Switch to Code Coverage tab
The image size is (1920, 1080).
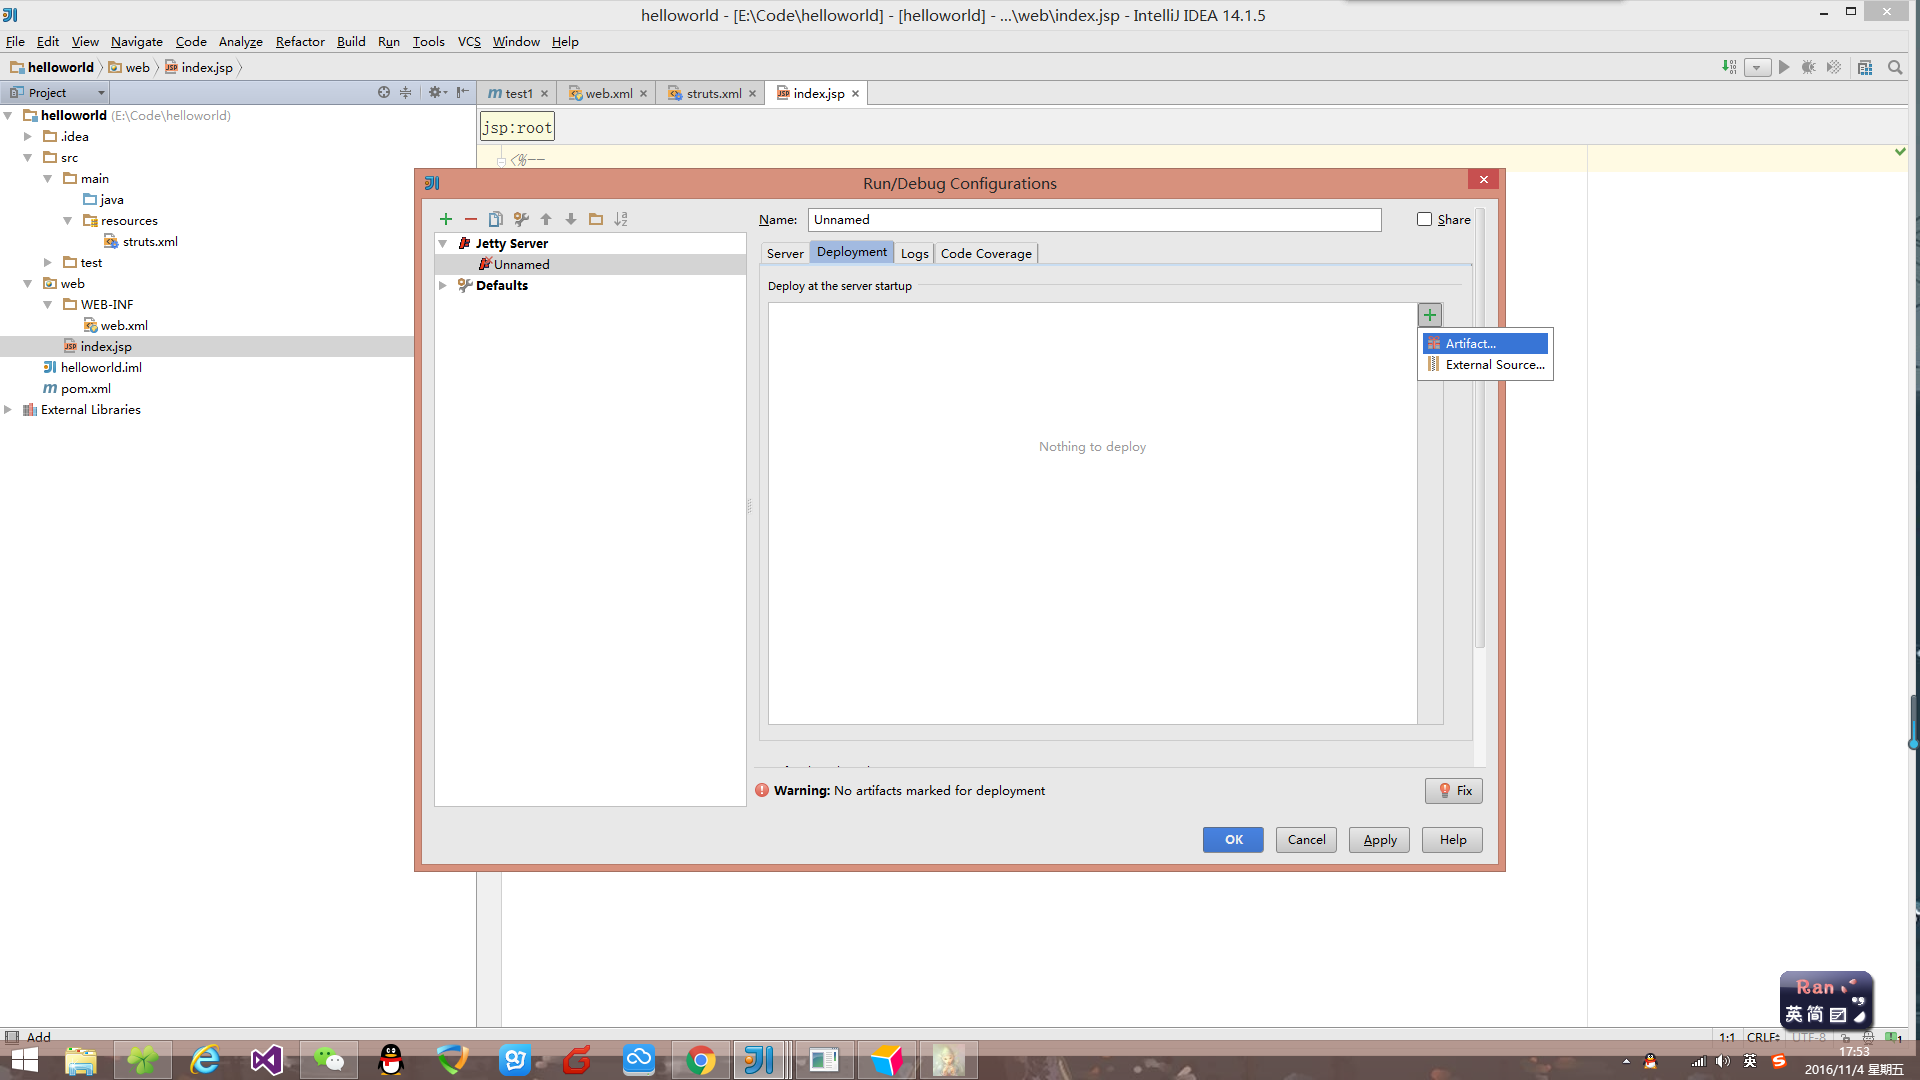986,253
